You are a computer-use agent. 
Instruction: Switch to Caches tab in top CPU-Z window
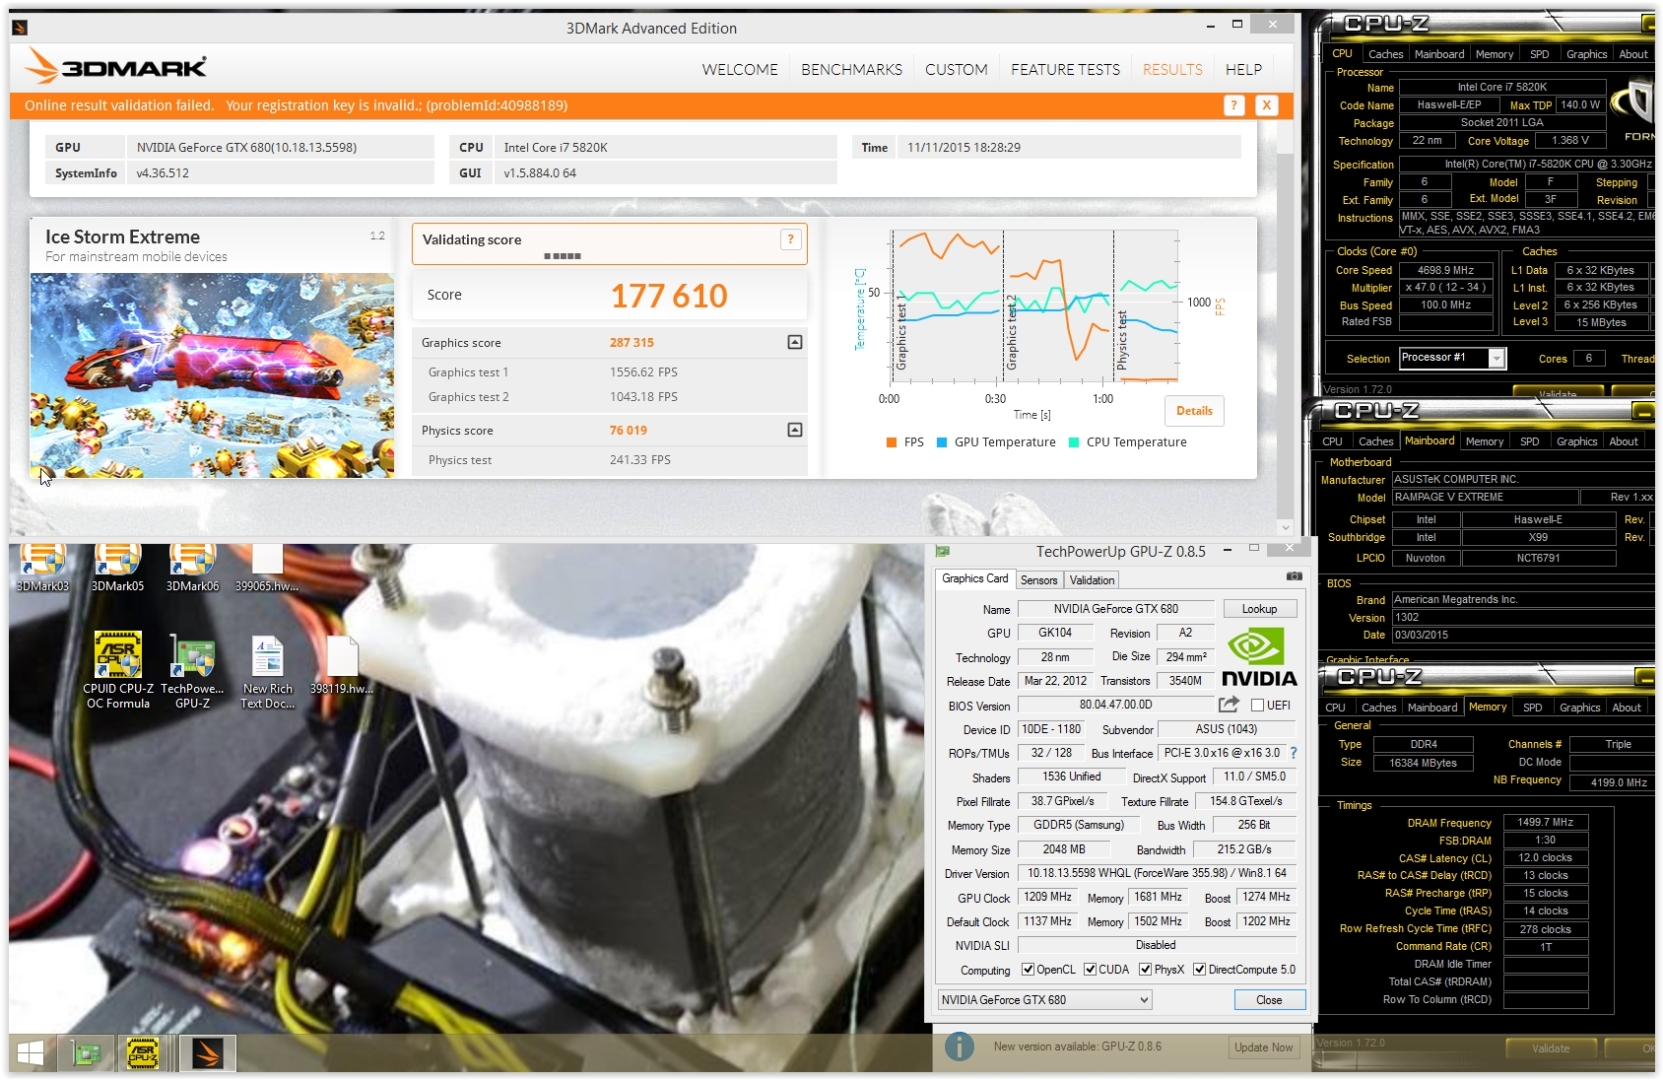coord(1385,54)
